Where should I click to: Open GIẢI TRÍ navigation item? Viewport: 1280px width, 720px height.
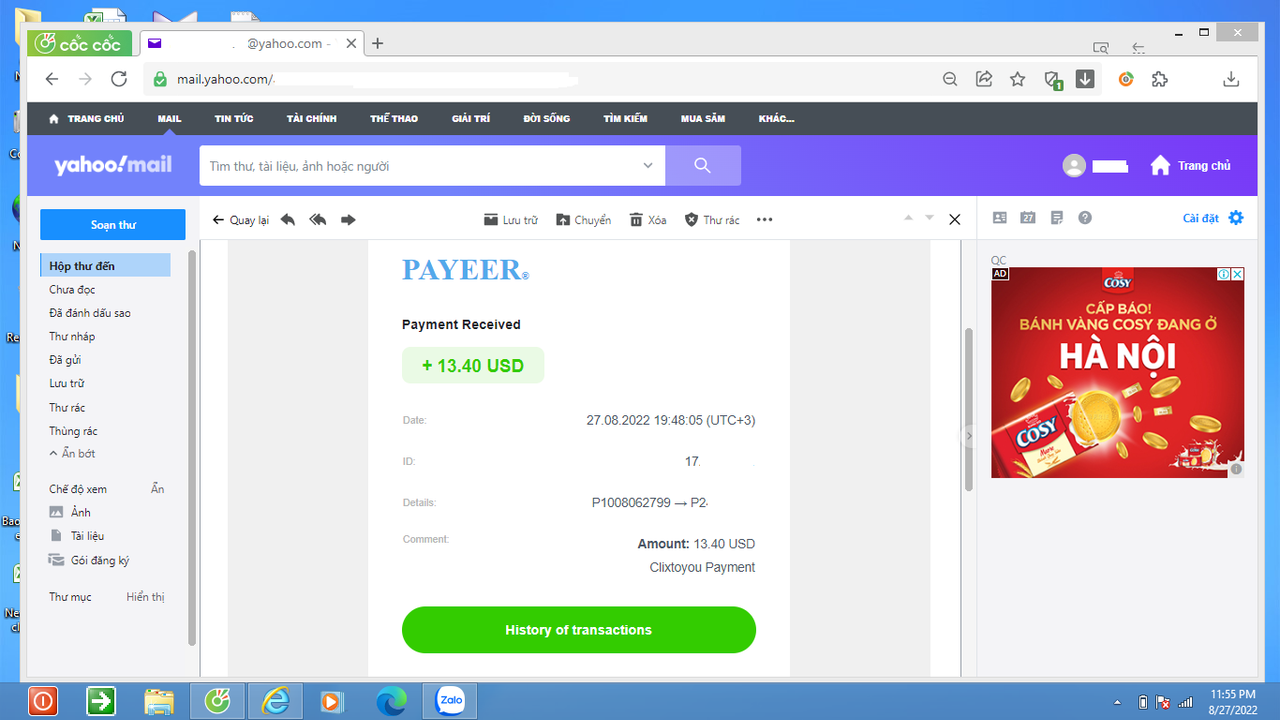pyautogui.click(x=471, y=118)
